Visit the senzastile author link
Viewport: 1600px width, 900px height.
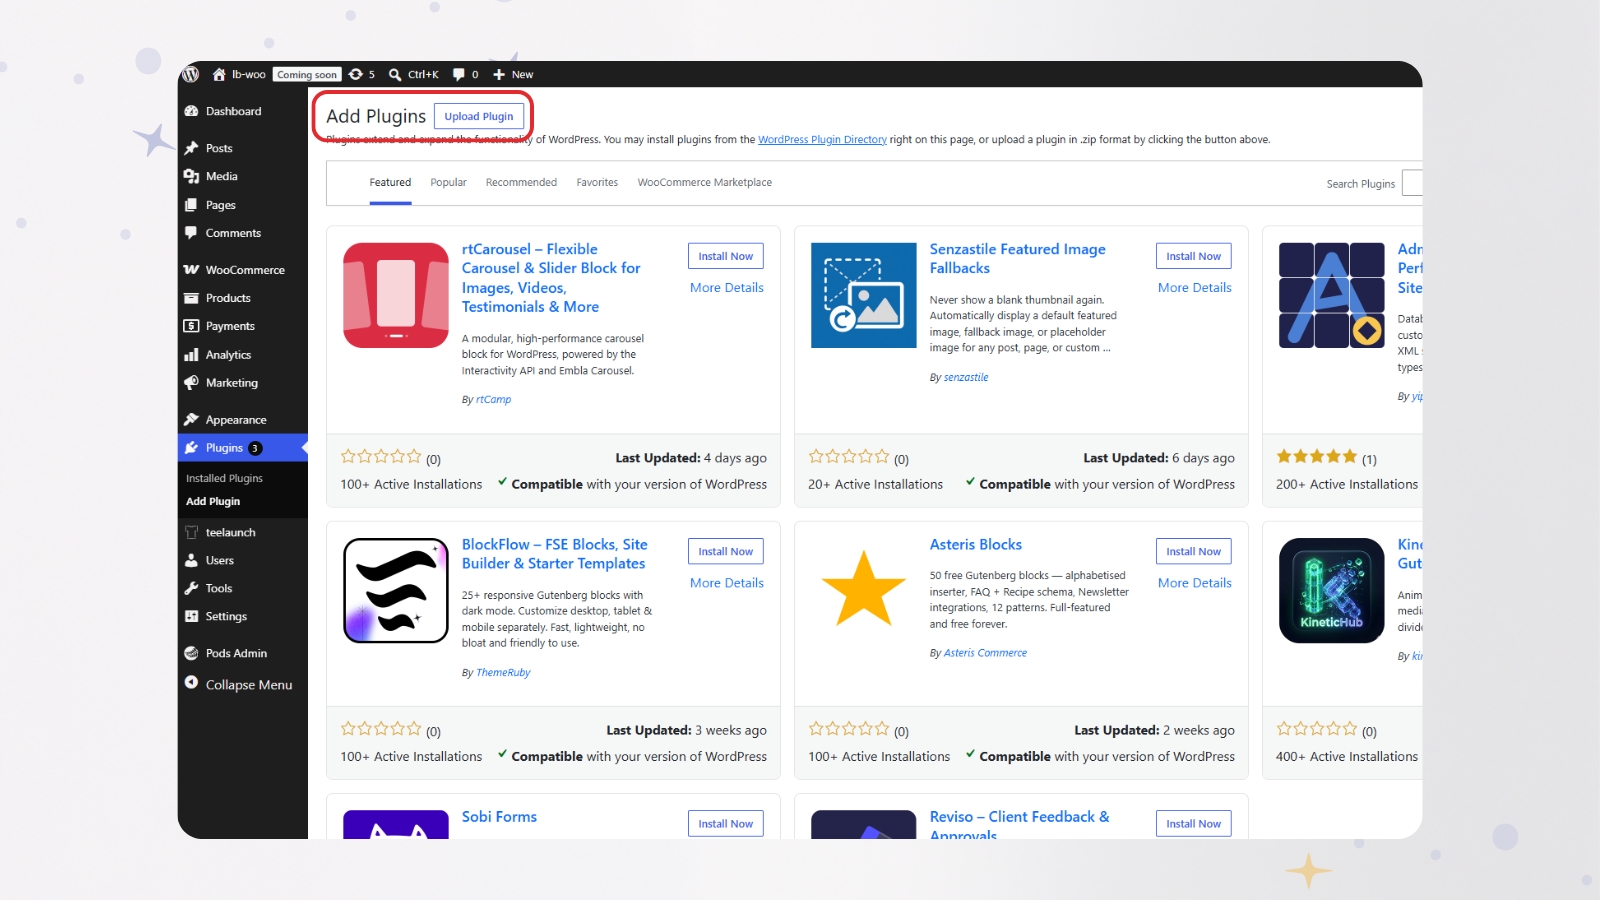(x=966, y=378)
